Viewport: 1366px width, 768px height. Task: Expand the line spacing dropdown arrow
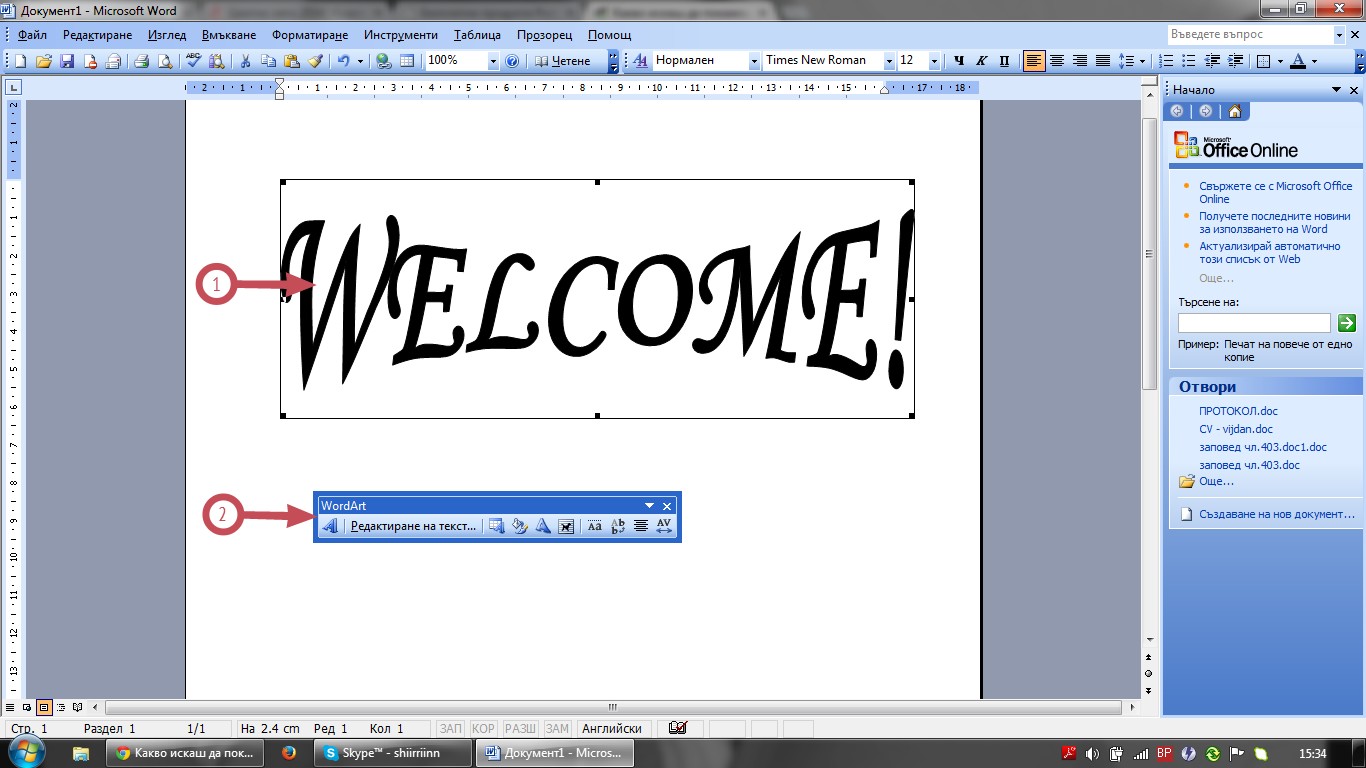[1142, 61]
